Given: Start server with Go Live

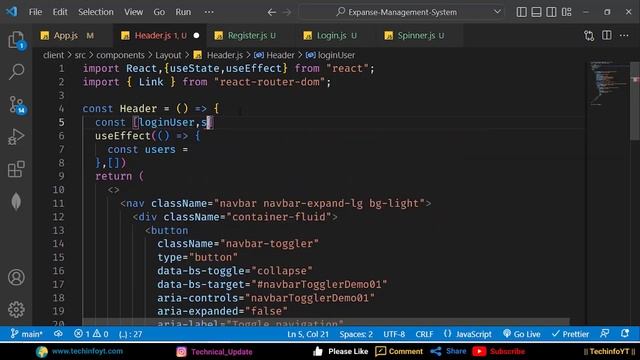Looking at the screenshot, I should pos(522,334).
